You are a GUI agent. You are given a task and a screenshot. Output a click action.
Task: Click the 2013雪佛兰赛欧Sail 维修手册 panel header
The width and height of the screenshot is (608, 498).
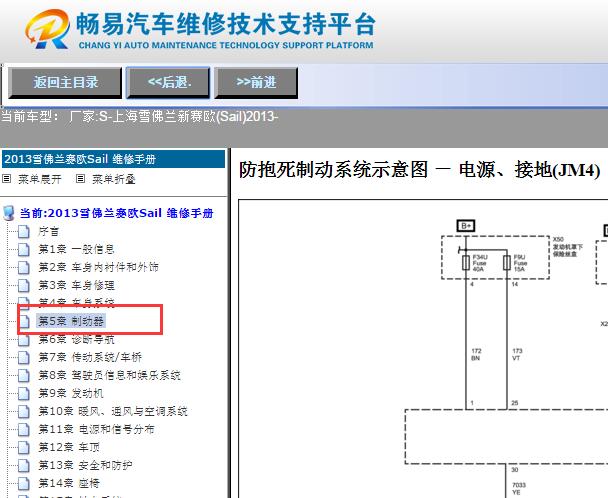point(113,159)
